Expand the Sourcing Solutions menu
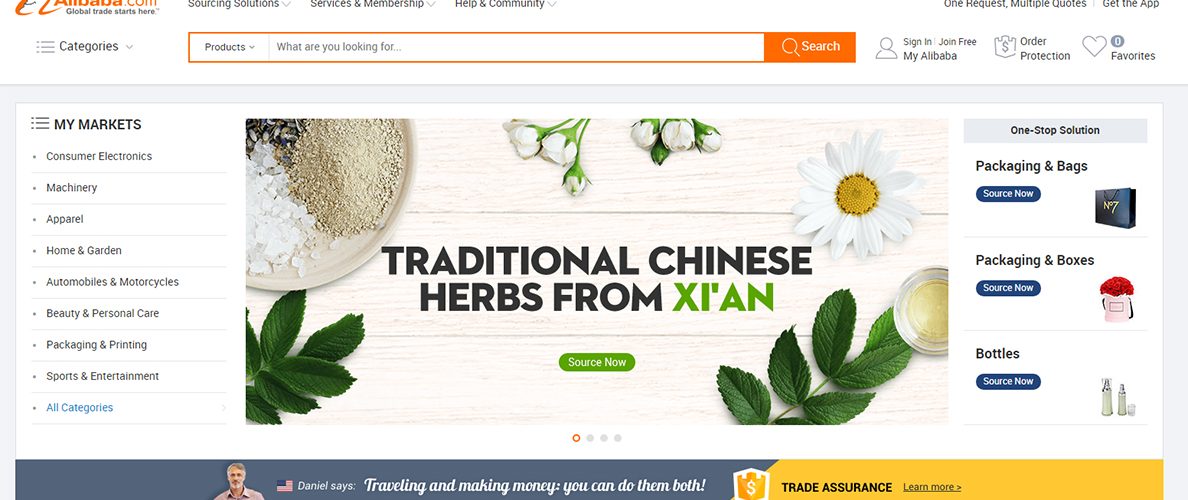1188x500 pixels. coord(239,4)
